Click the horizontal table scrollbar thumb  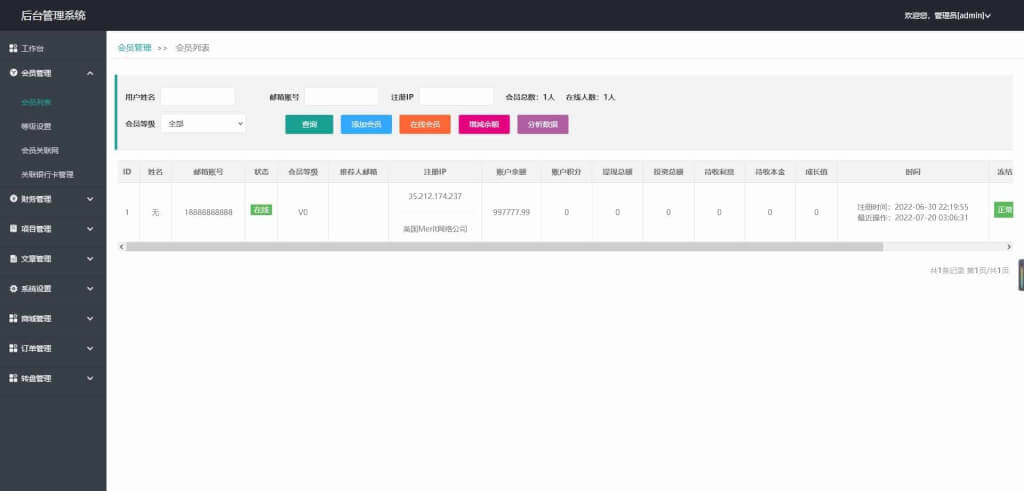(x=504, y=247)
